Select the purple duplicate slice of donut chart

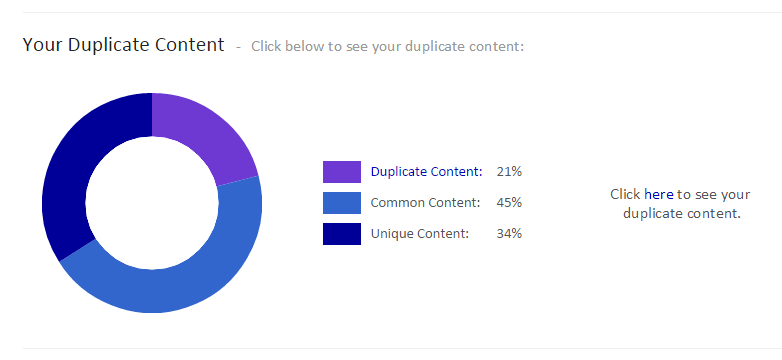pos(207,135)
